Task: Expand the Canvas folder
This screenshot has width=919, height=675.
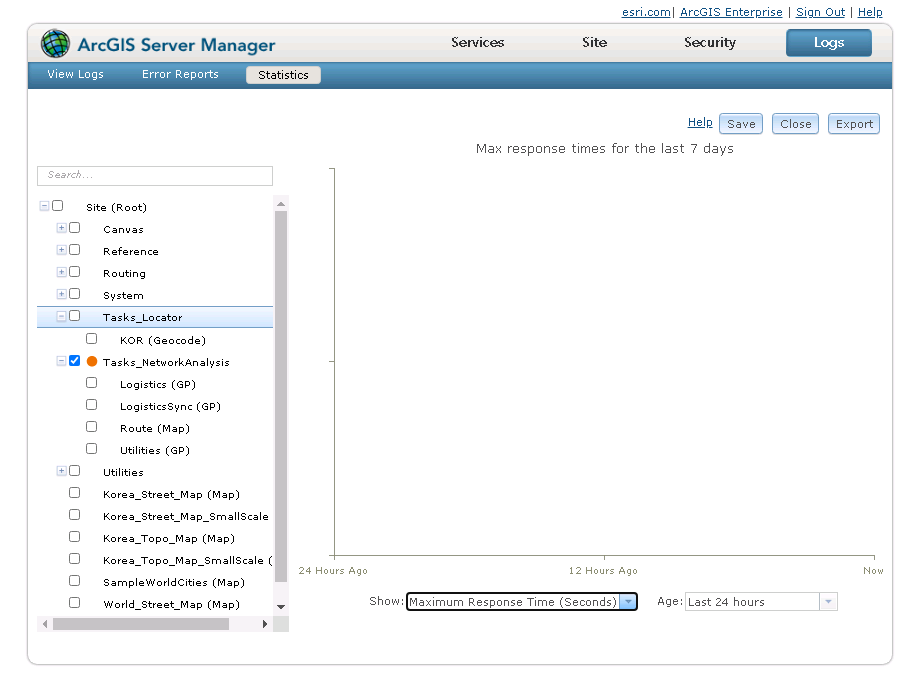Action: tap(61, 228)
